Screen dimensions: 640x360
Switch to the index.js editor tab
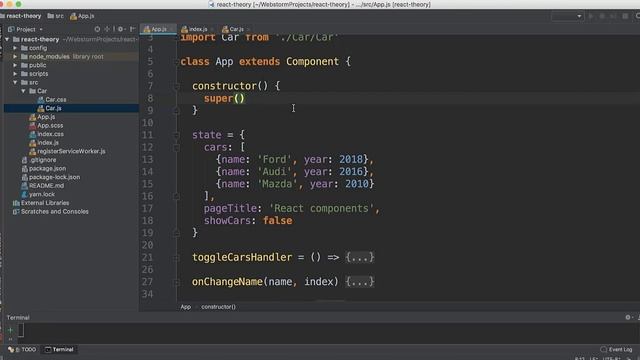[197, 29]
